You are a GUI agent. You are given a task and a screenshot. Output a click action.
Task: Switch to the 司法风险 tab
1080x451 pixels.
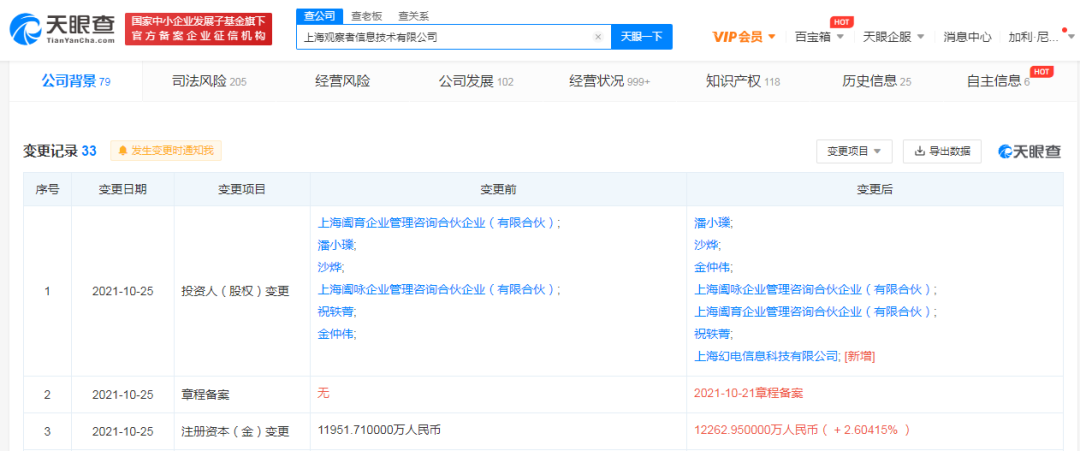coord(208,81)
